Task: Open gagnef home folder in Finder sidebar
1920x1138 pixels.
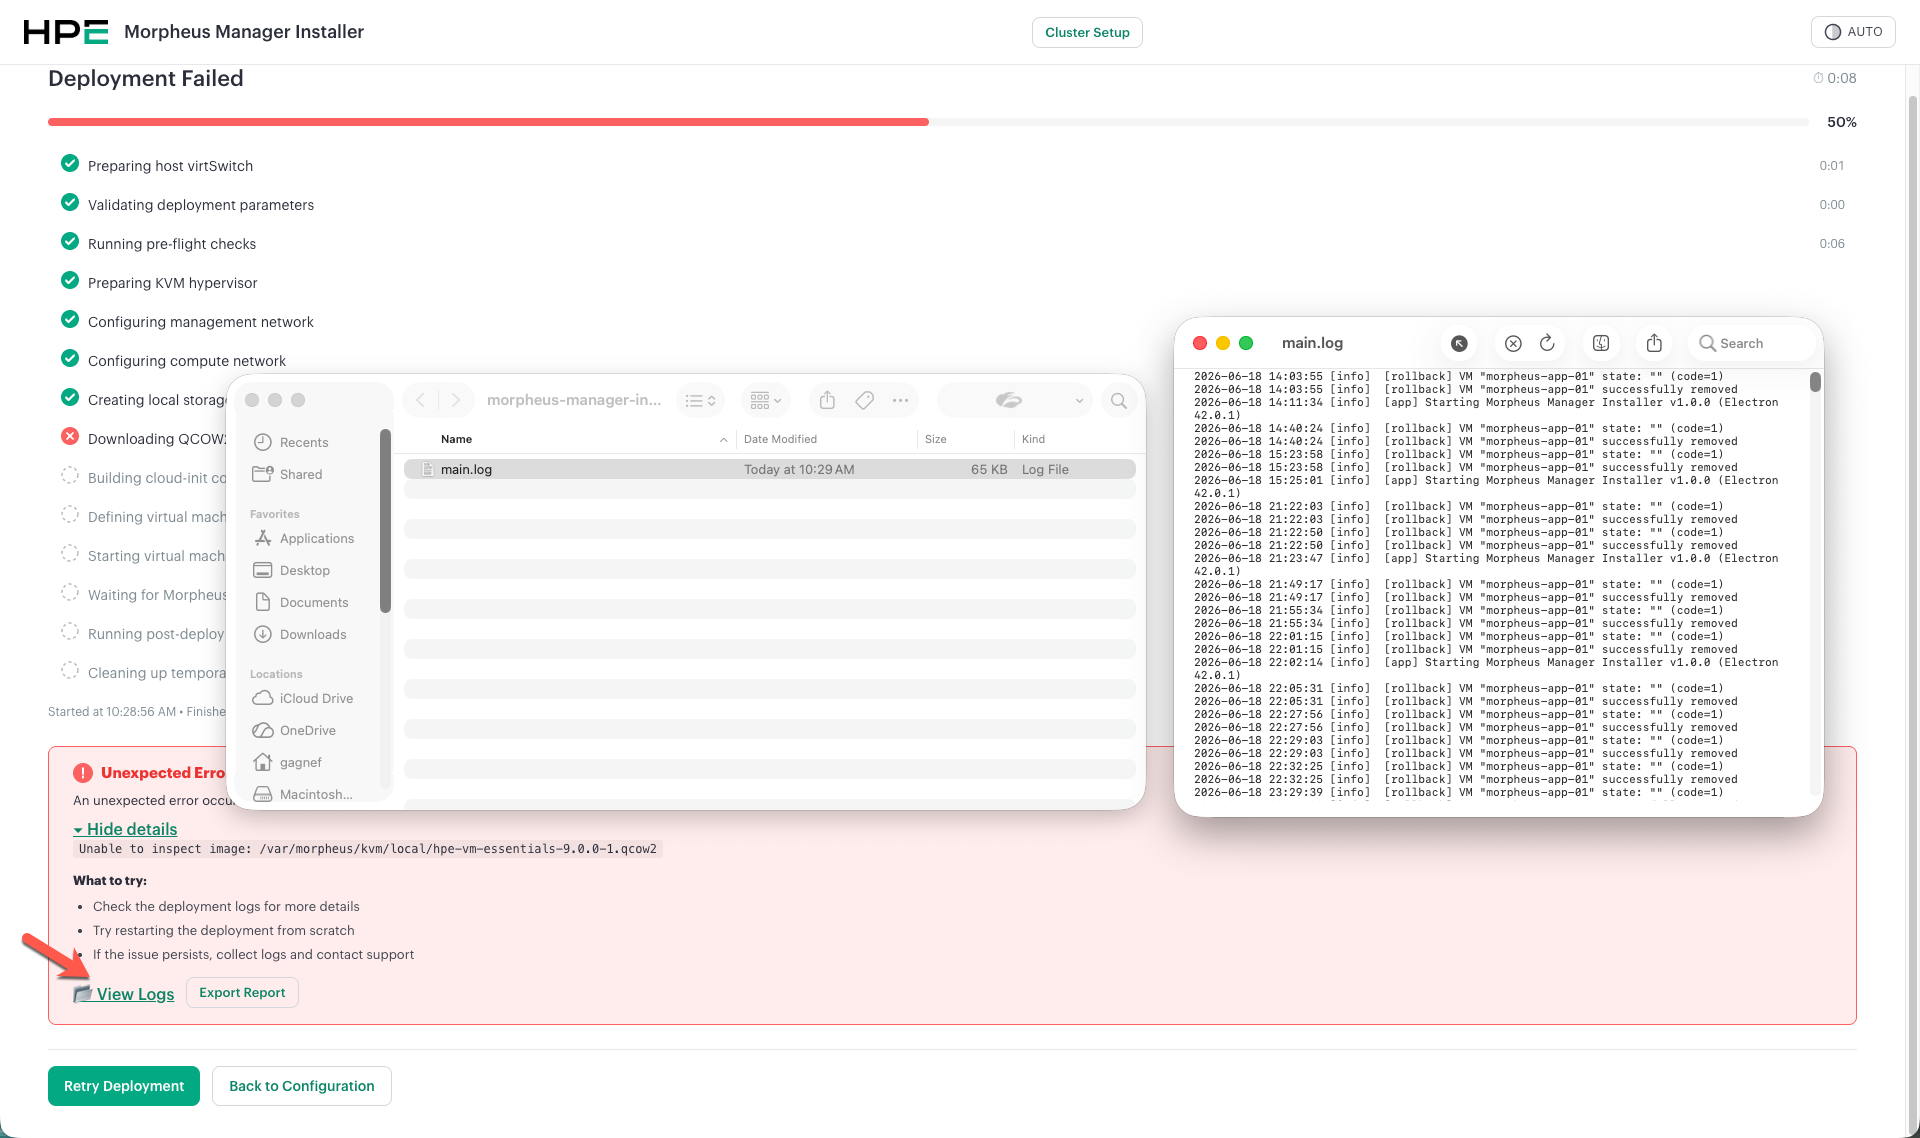Action: pyautogui.click(x=301, y=762)
